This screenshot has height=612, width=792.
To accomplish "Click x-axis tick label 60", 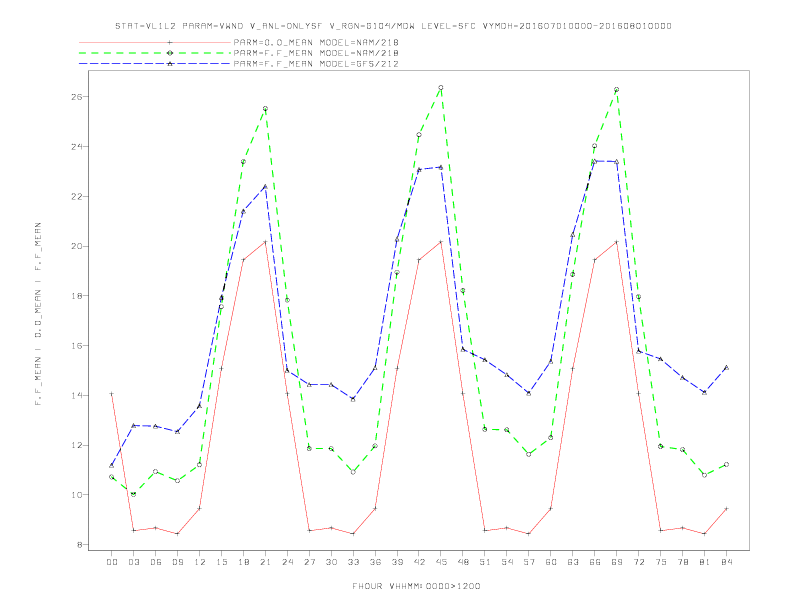I will click(551, 562).
